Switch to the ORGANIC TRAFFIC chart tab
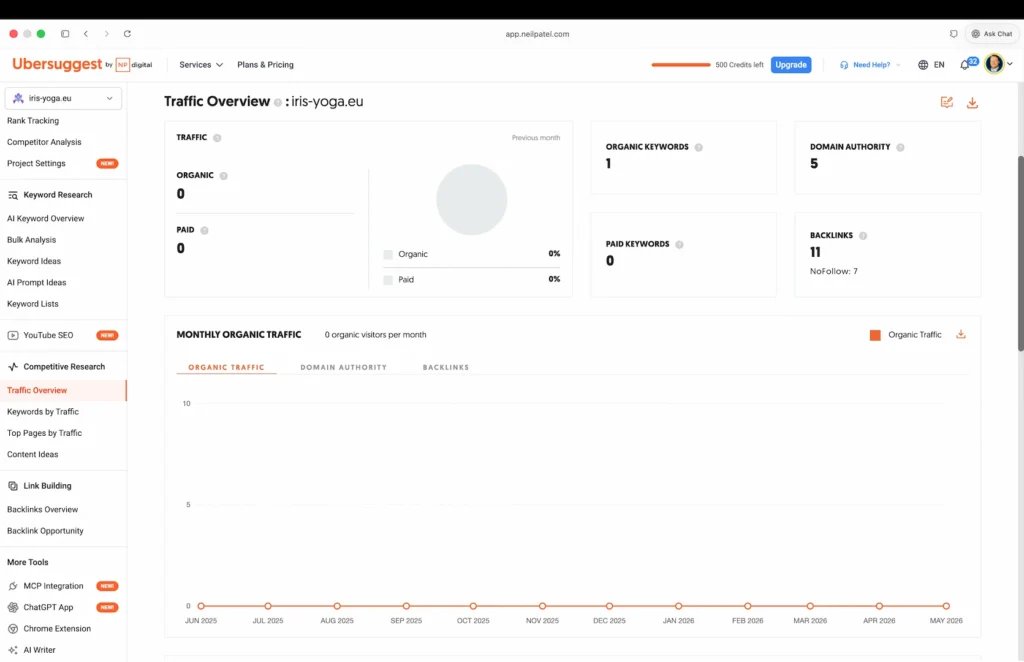The image size is (1024, 662). 226,367
